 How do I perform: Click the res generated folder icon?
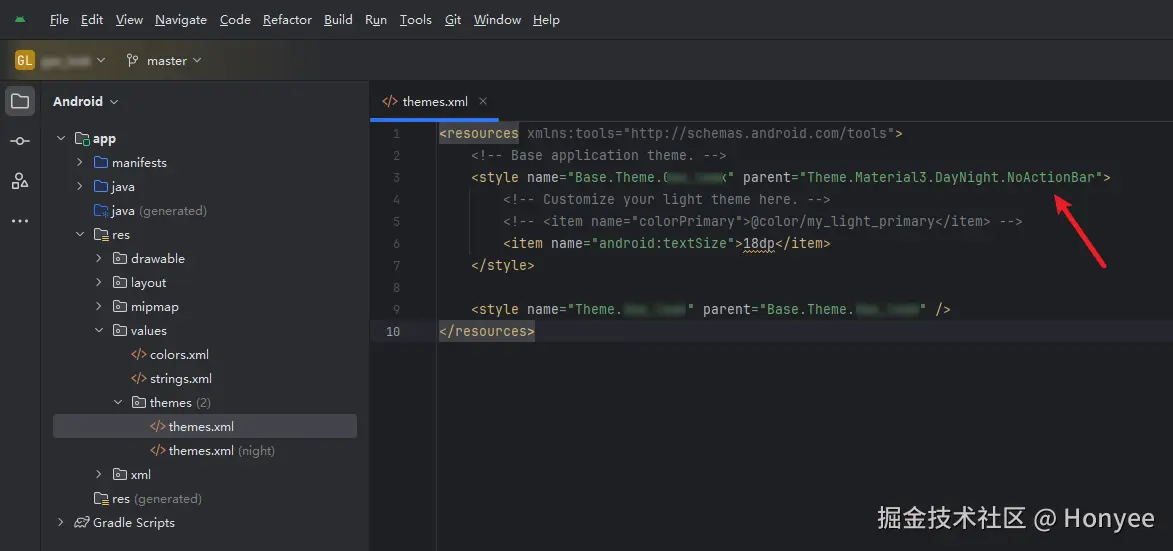tap(101, 499)
